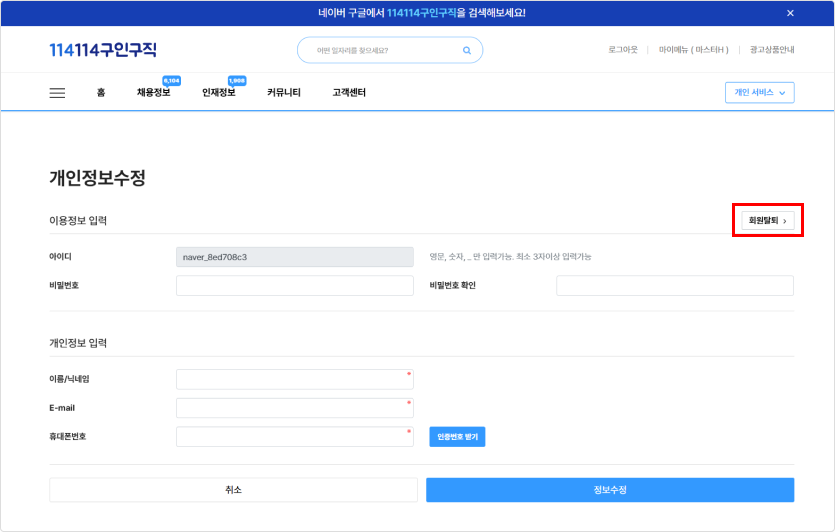Click the 채용정보 count badge

pos(171,81)
